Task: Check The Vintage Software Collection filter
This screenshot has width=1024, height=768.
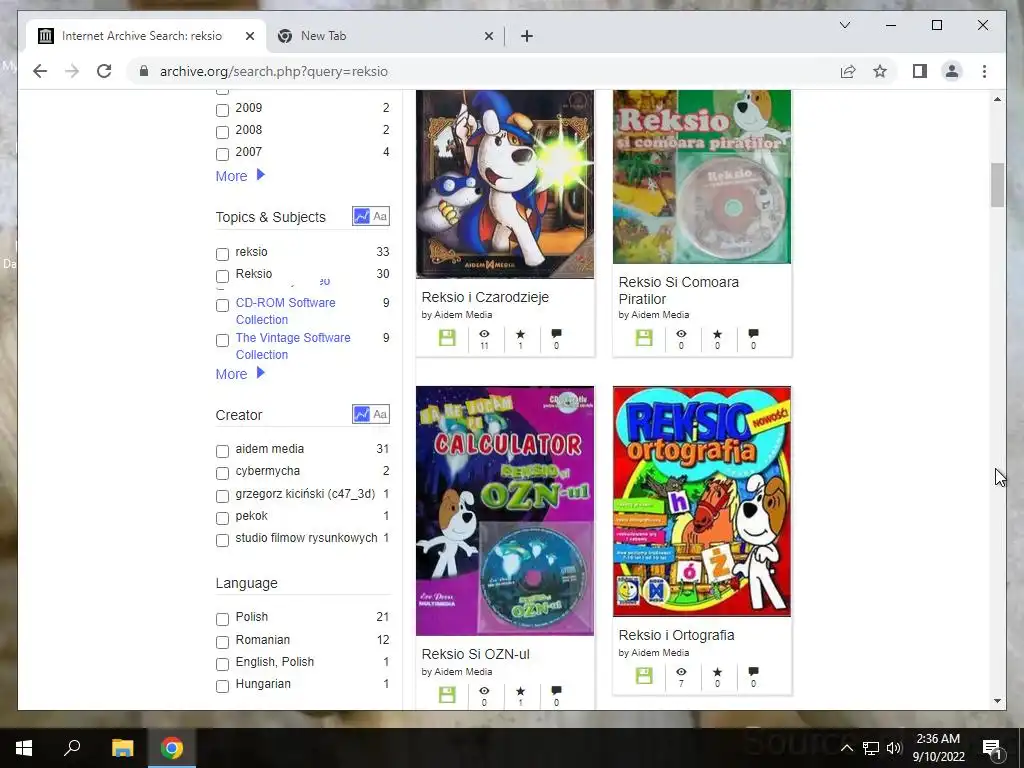Action: click(x=222, y=340)
